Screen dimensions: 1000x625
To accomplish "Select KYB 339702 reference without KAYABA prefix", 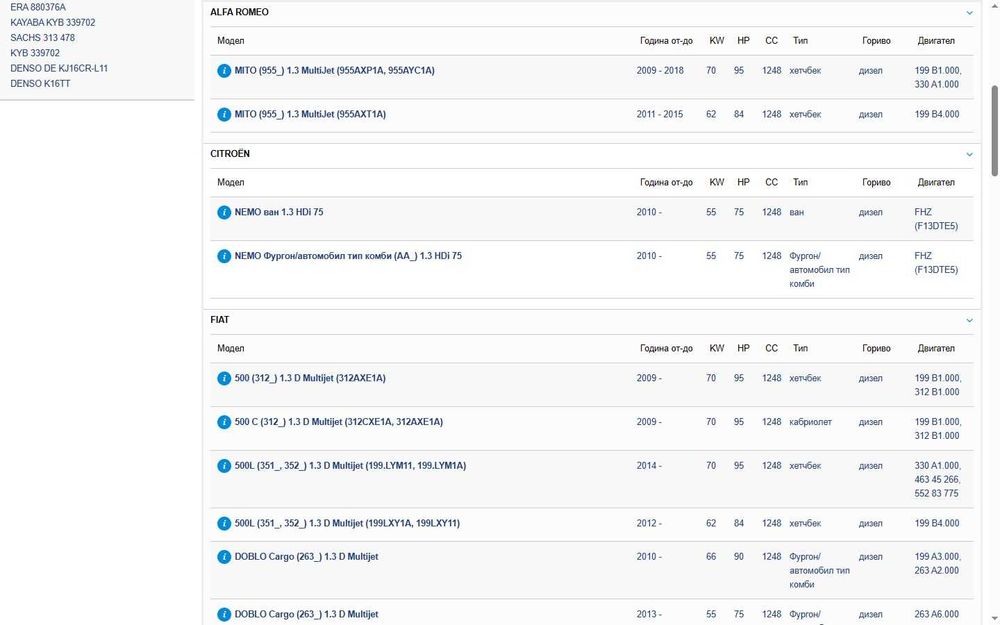I will coord(35,53).
